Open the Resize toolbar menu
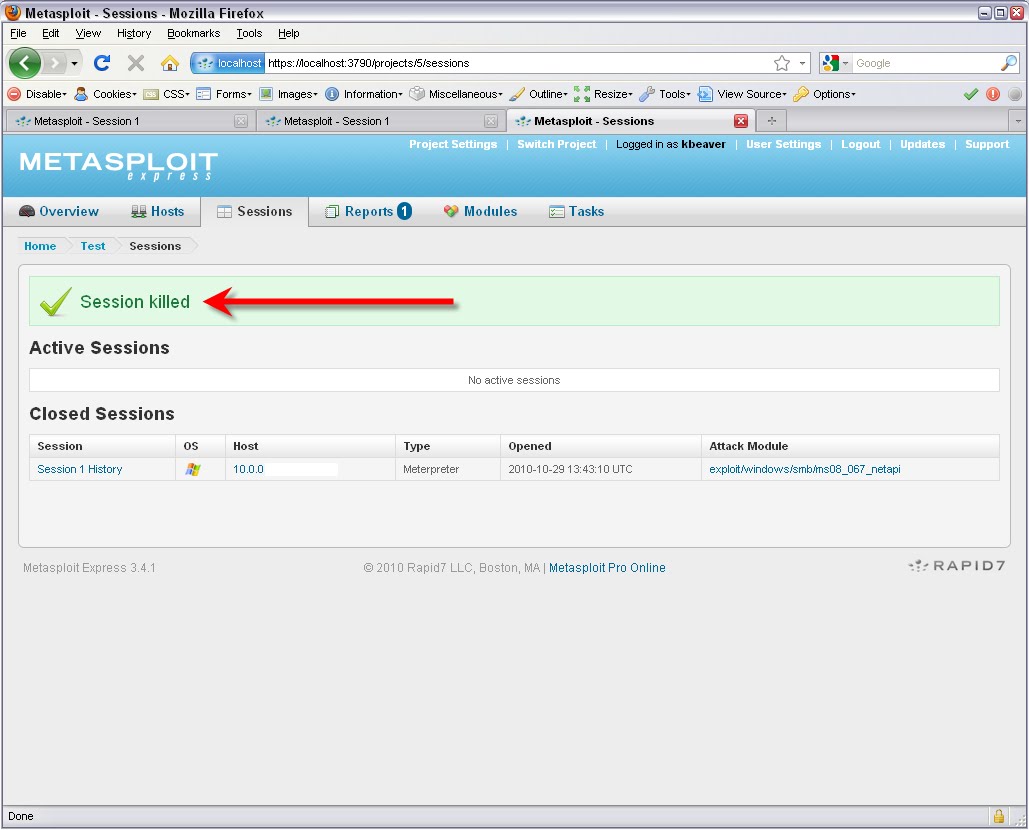Viewport: 1029px width, 830px height. (x=603, y=94)
